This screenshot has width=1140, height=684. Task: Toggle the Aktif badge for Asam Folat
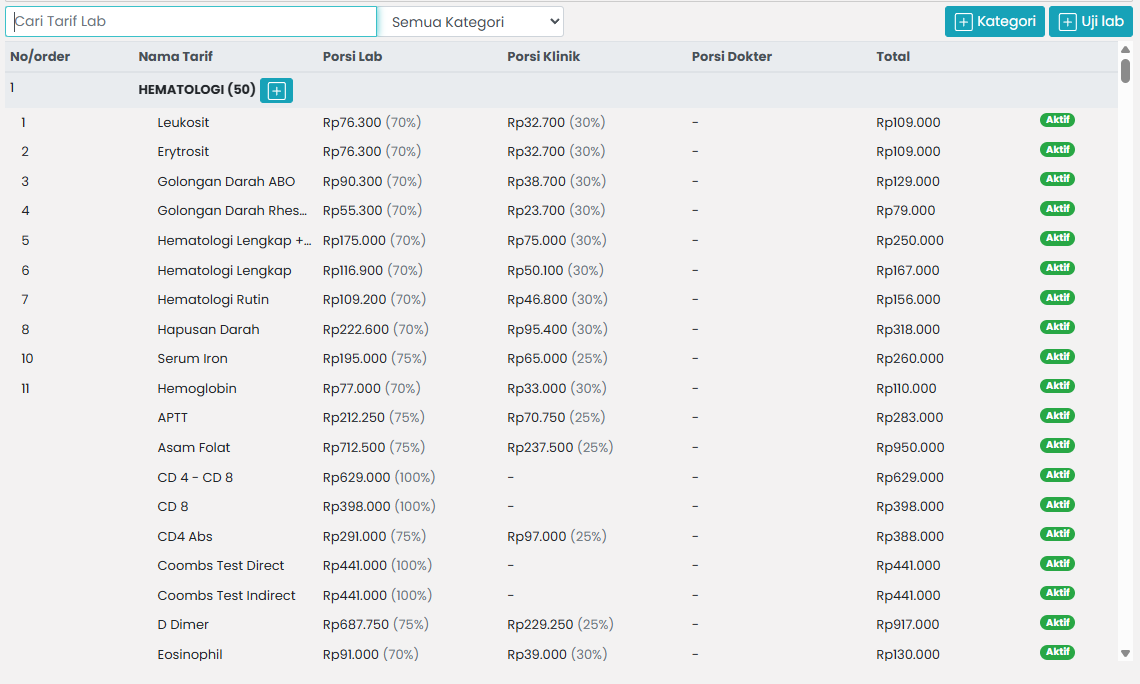[1057, 445]
